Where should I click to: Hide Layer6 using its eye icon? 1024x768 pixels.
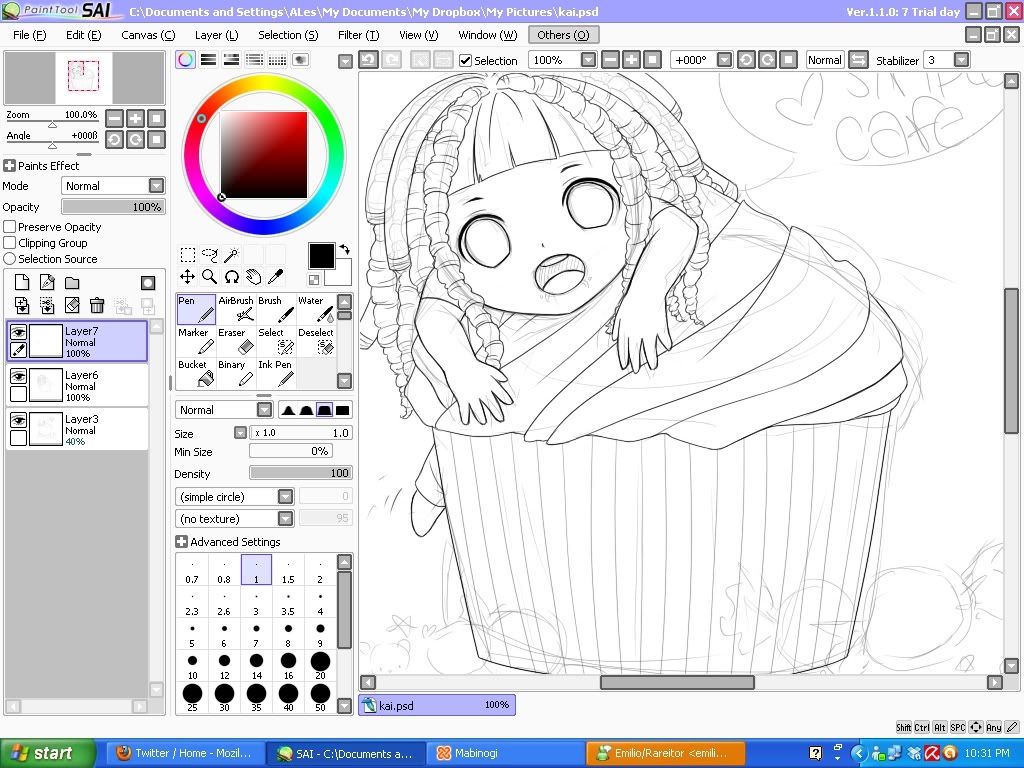click(x=18, y=376)
